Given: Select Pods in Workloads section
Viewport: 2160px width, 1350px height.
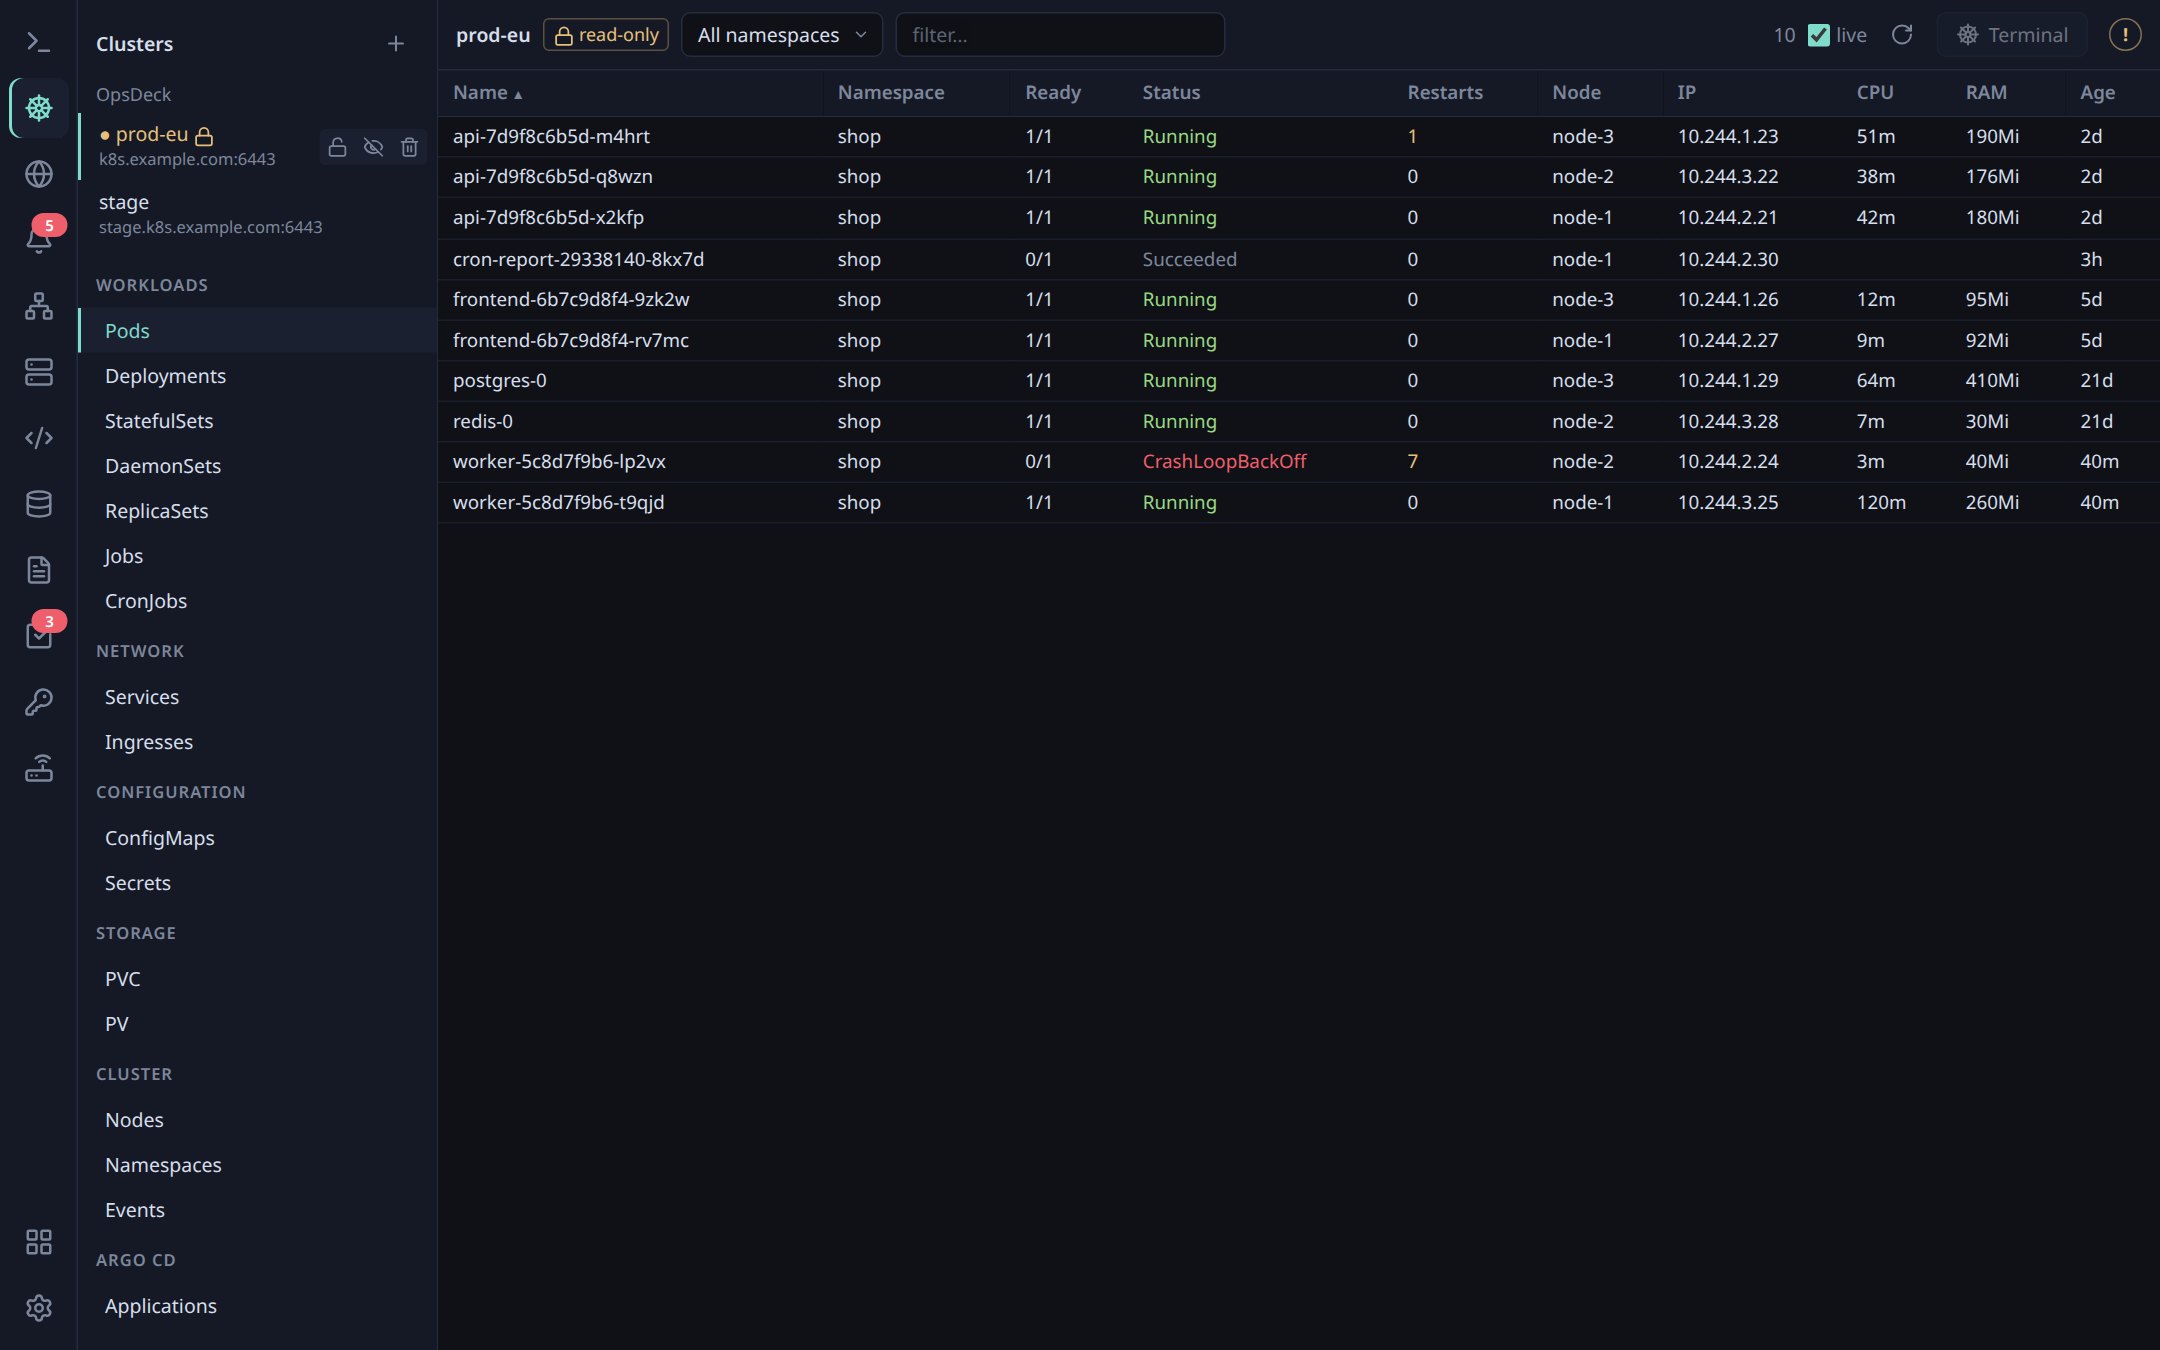Looking at the screenshot, I should pyautogui.click(x=257, y=331).
